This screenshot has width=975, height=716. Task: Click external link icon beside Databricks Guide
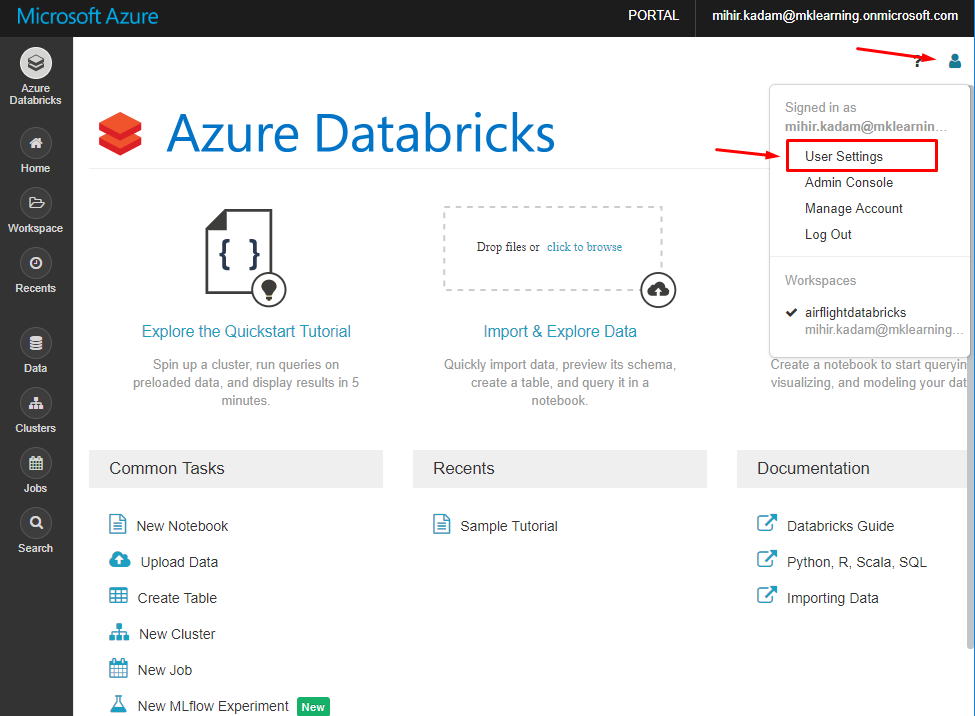click(767, 523)
